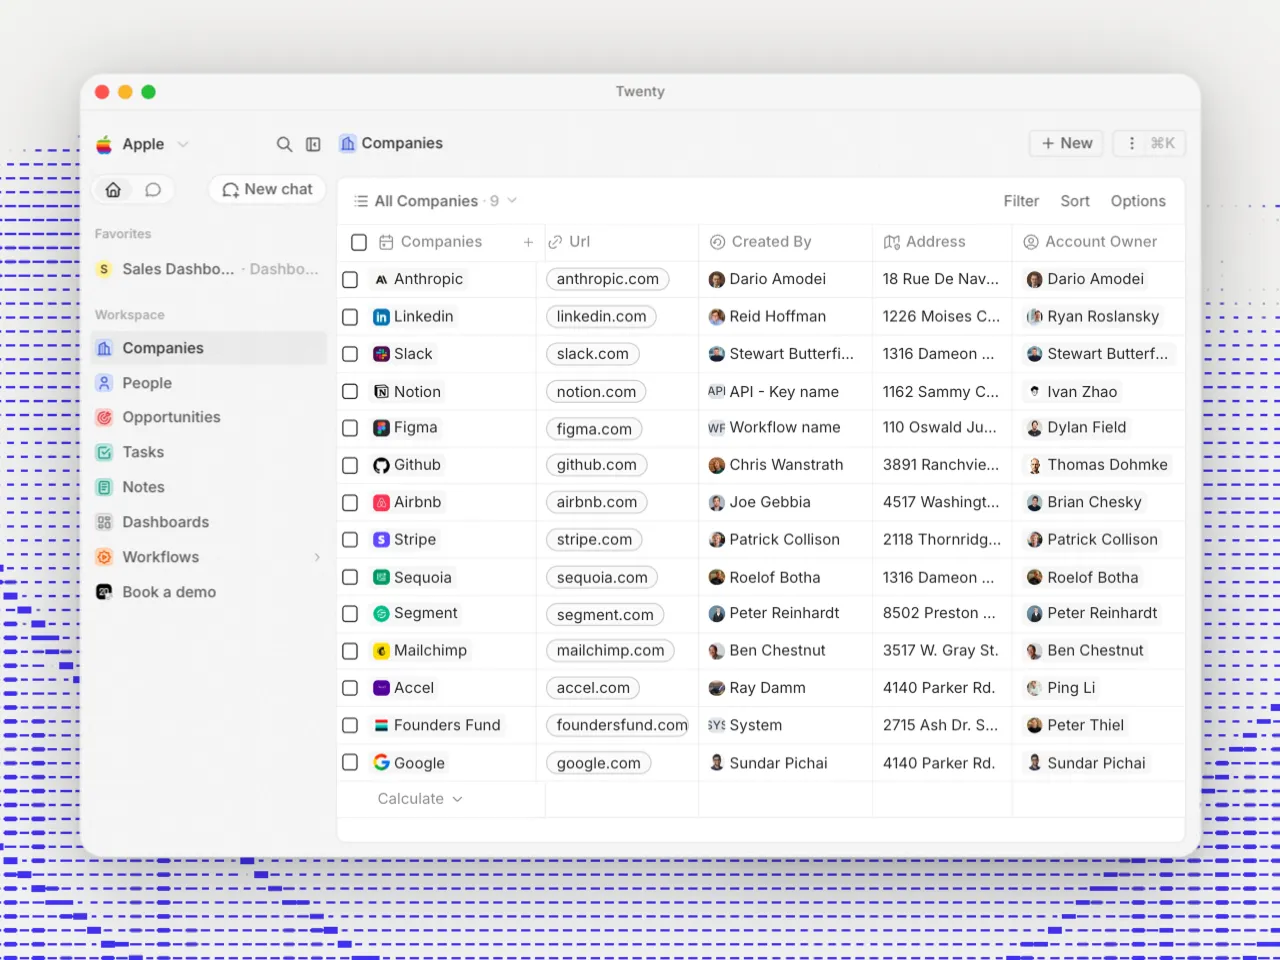The width and height of the screenshot is (1280, 960).
Task: Tick the select-all checkbox in header
Action: point(359,242)
